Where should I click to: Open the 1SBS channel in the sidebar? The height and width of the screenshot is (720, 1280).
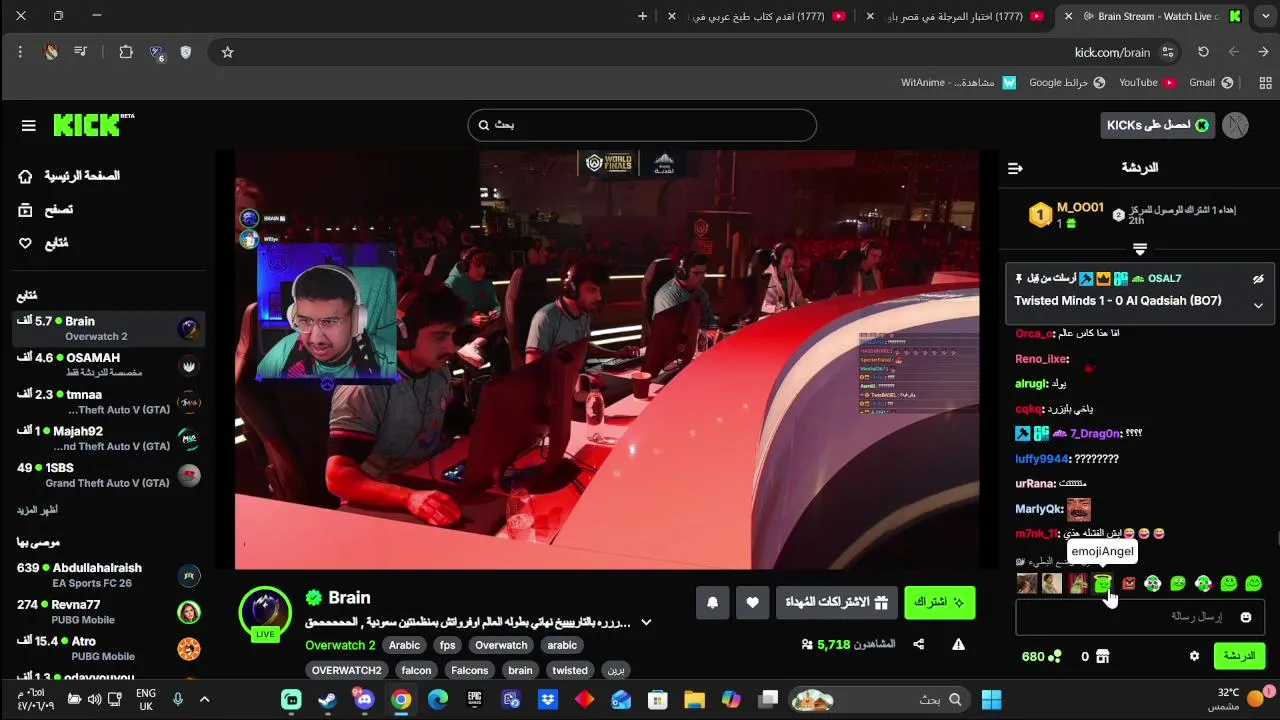108,475
